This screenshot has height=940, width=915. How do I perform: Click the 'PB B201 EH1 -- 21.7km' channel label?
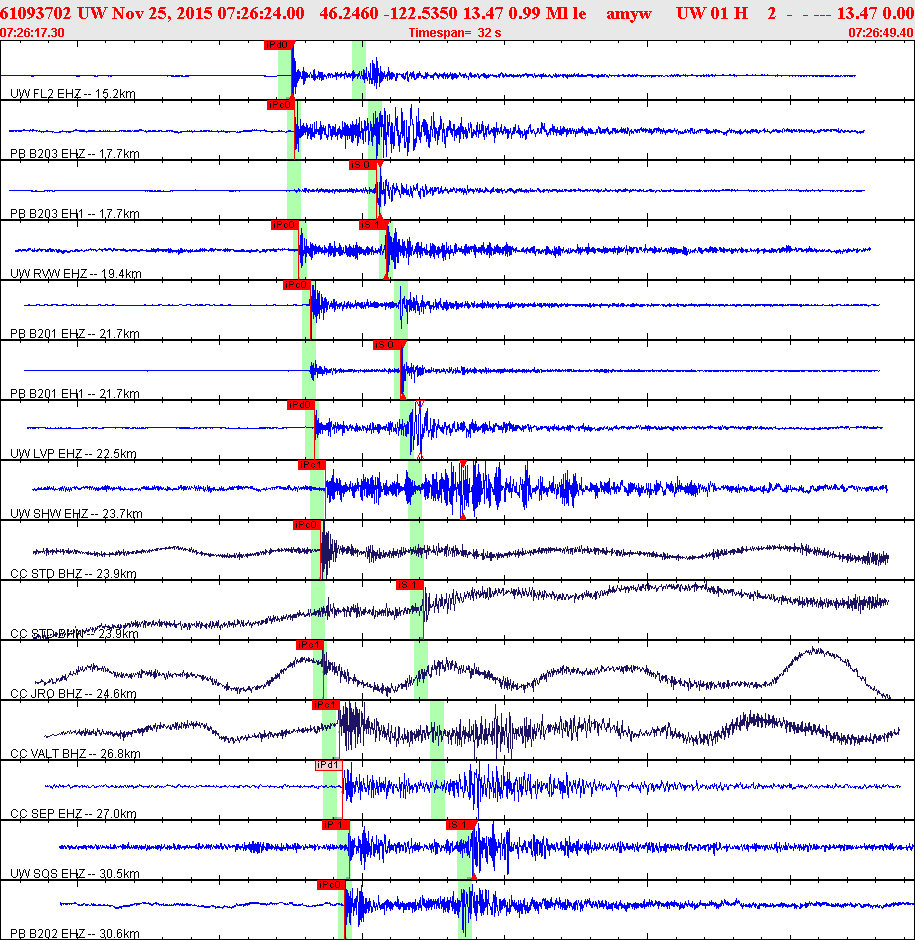[75, 393]
